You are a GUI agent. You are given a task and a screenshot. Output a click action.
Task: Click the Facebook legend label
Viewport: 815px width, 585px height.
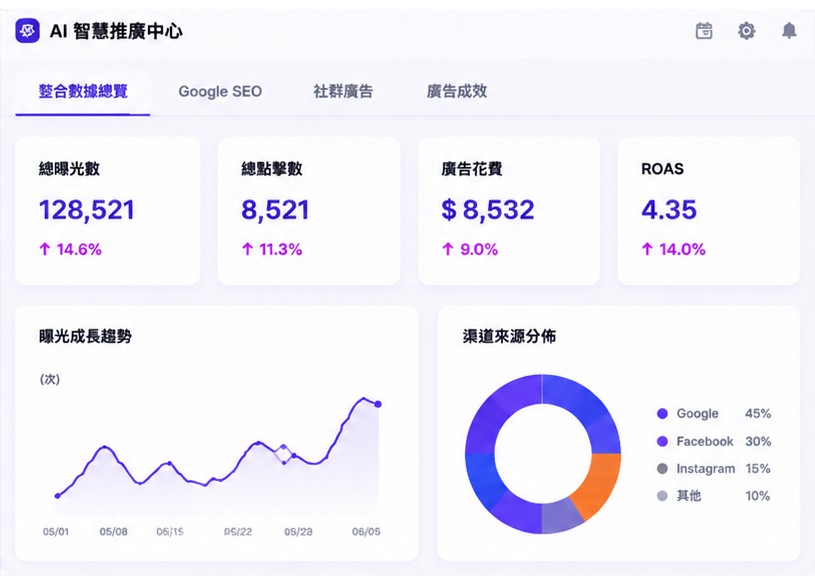pos(704,441)
